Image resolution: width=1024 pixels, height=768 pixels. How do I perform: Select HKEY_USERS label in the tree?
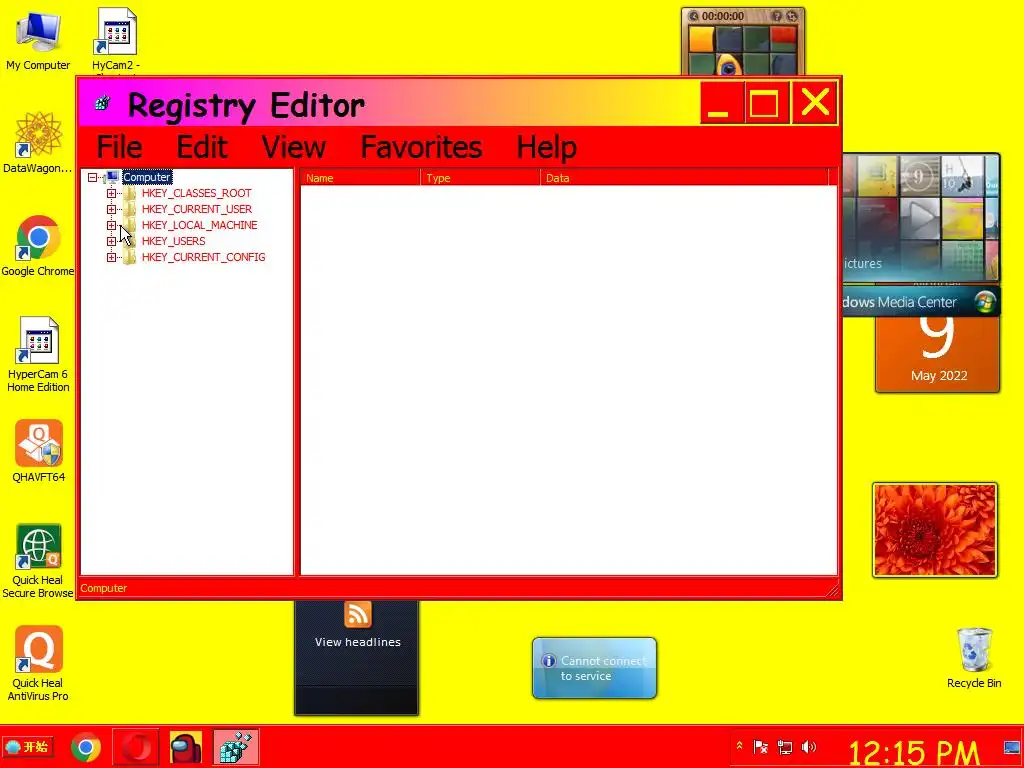(173, 241)
